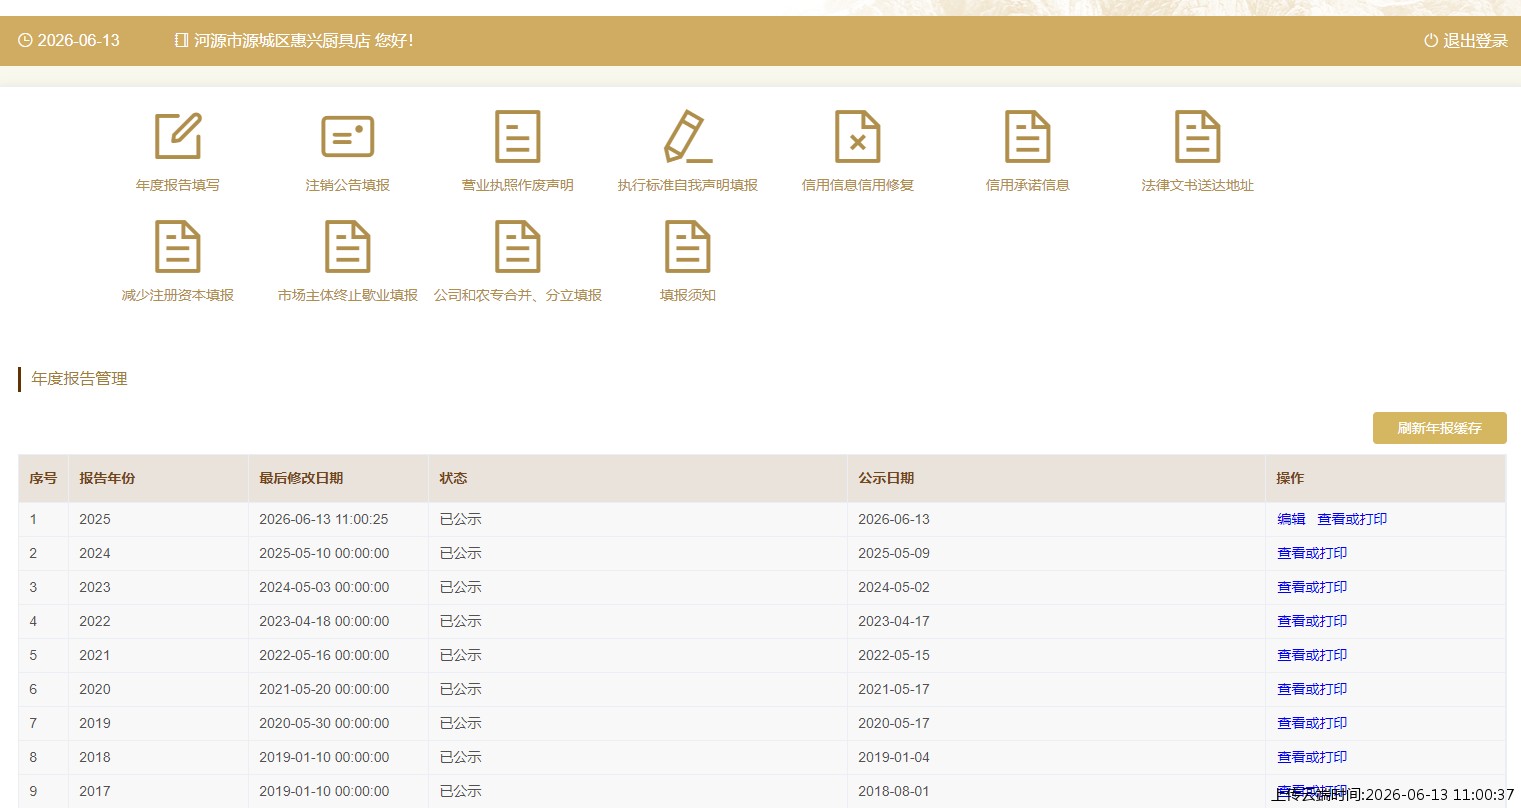Click publication date 2018-08-01
The height and width of the screenshot is (808, 1521).
(x=894, y=791)
